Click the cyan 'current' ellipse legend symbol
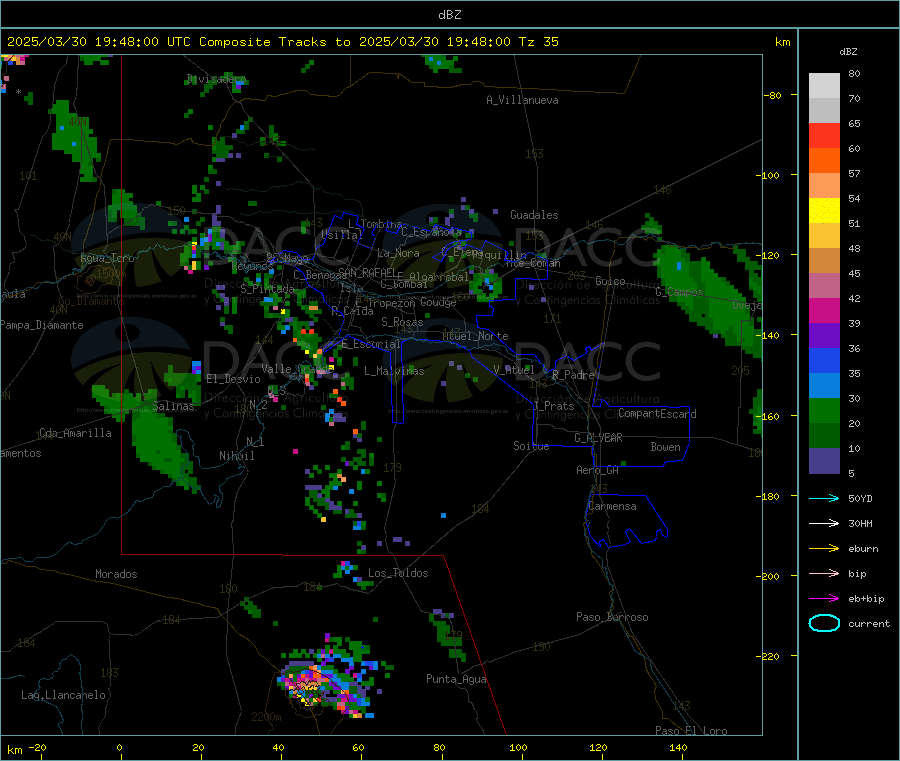The width and height of the screenshot is (900, 761). click(x=824, y=623)
